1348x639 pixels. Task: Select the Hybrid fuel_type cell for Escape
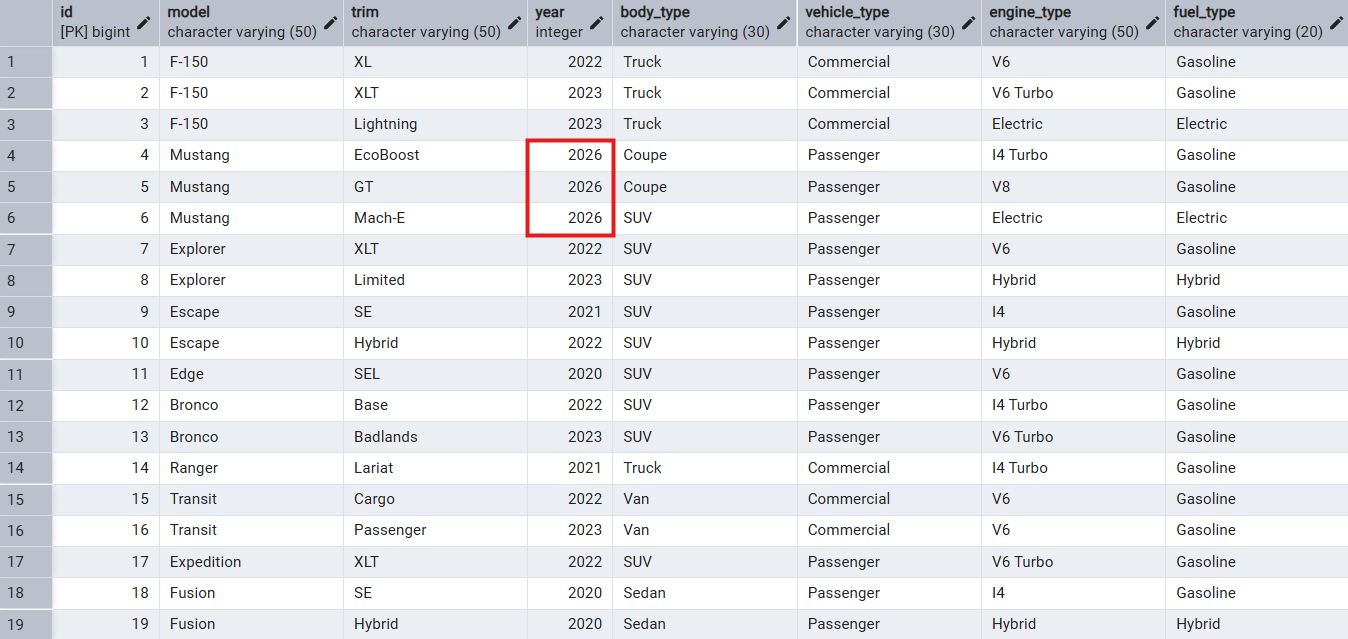point(1198,343)
